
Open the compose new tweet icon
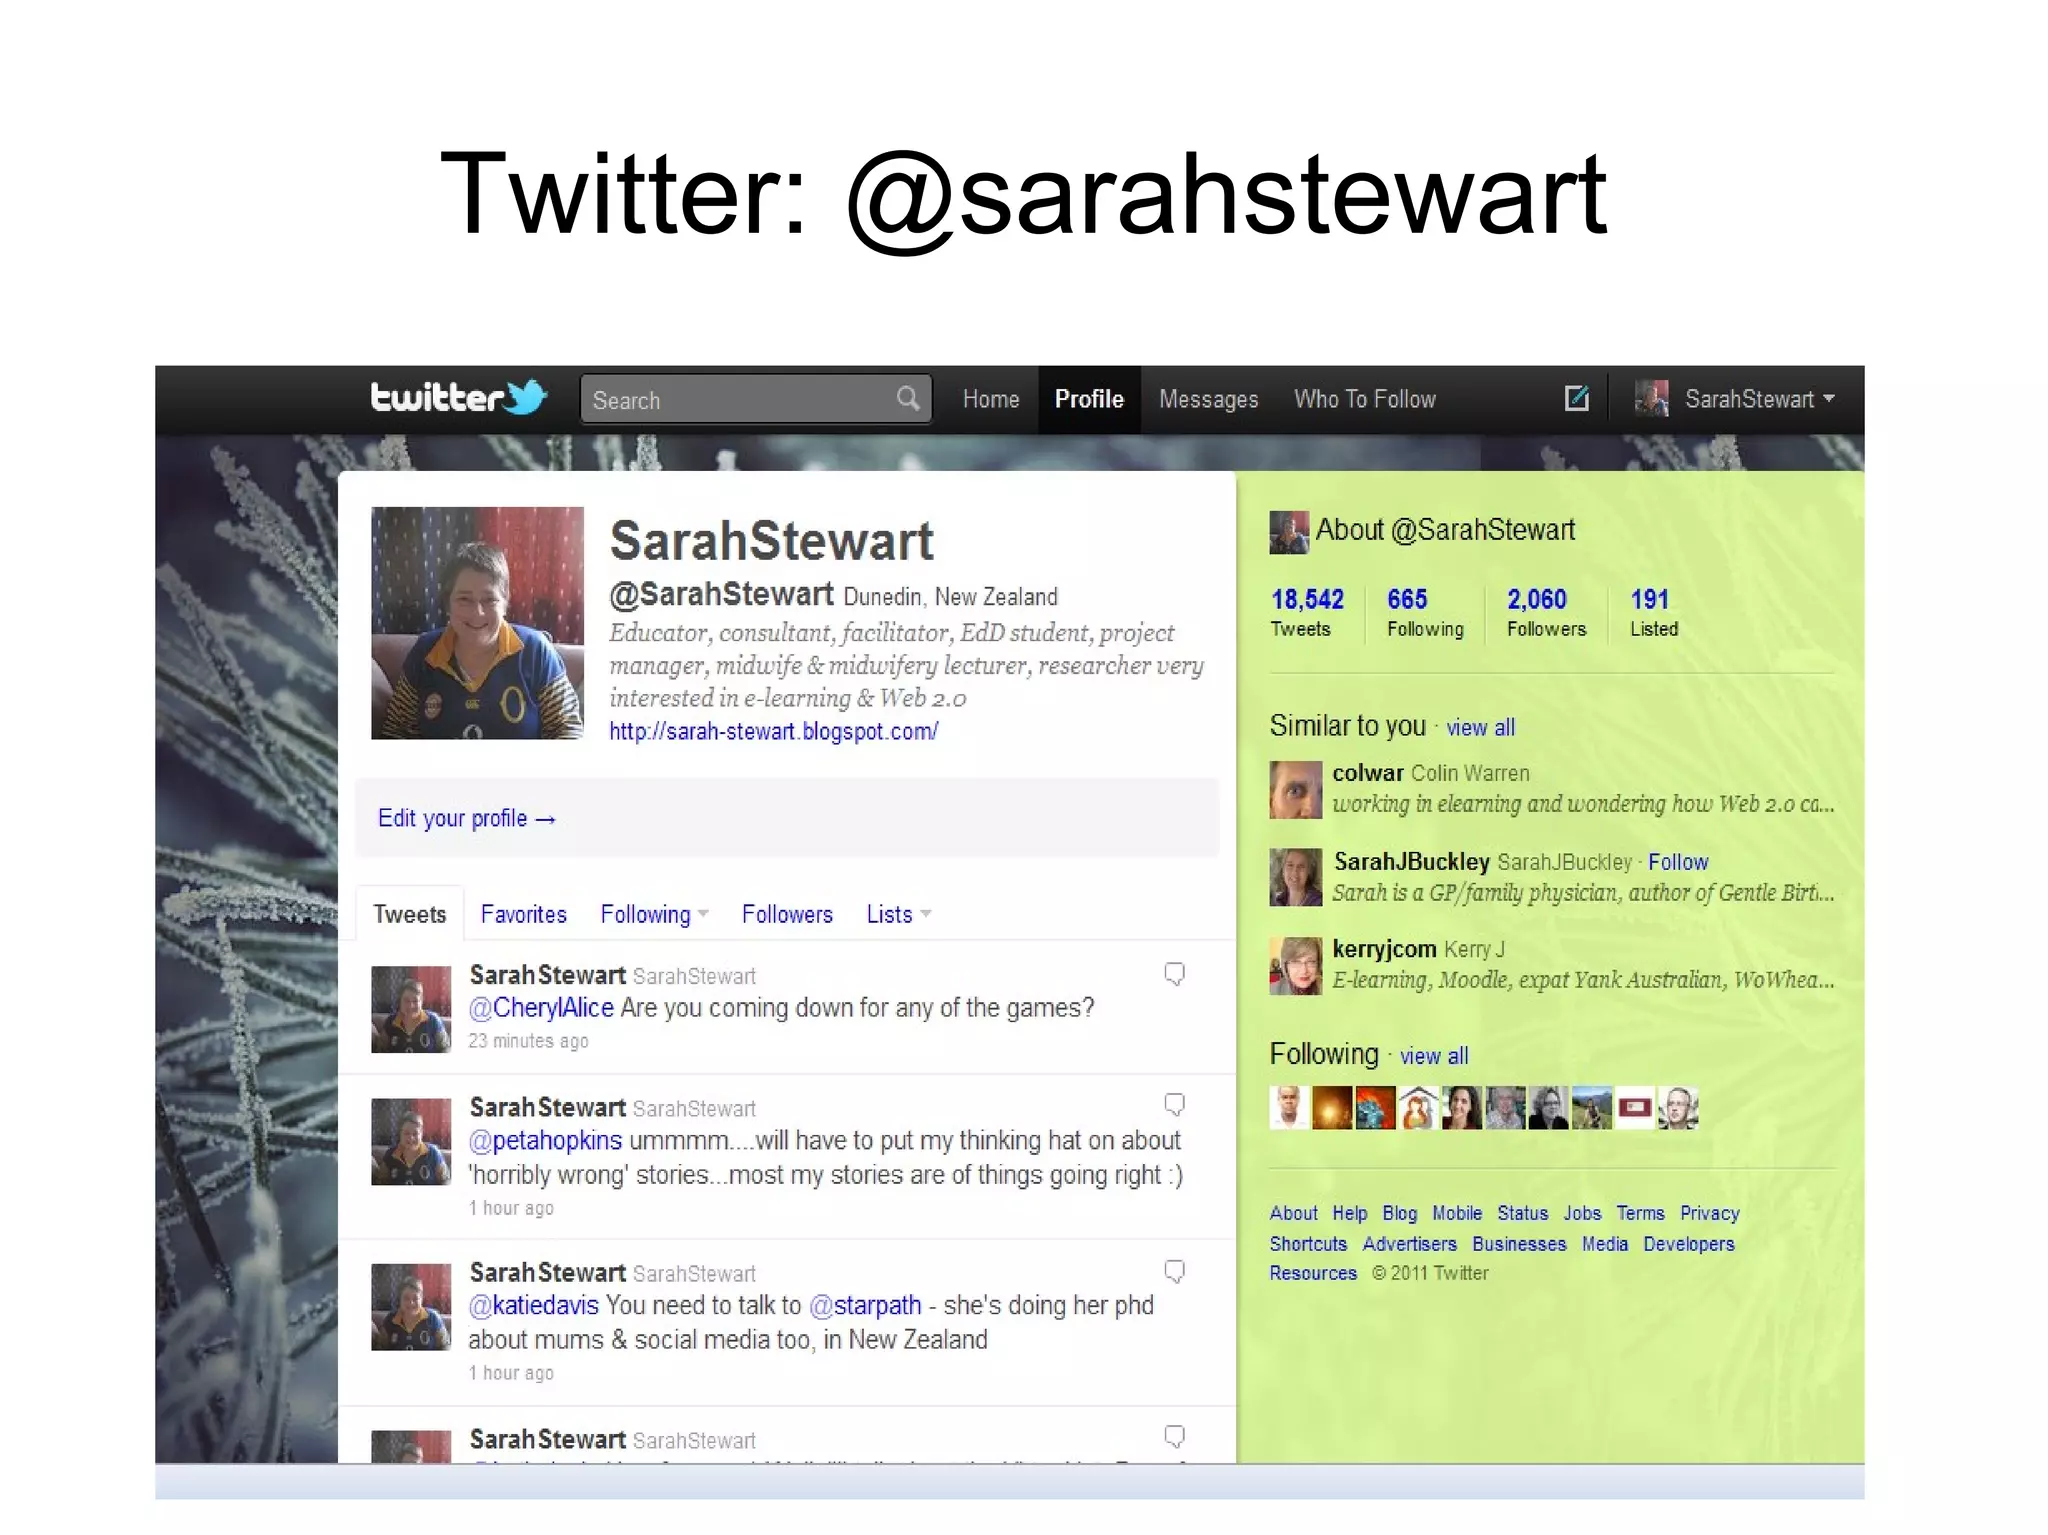tap(1577, 398)
